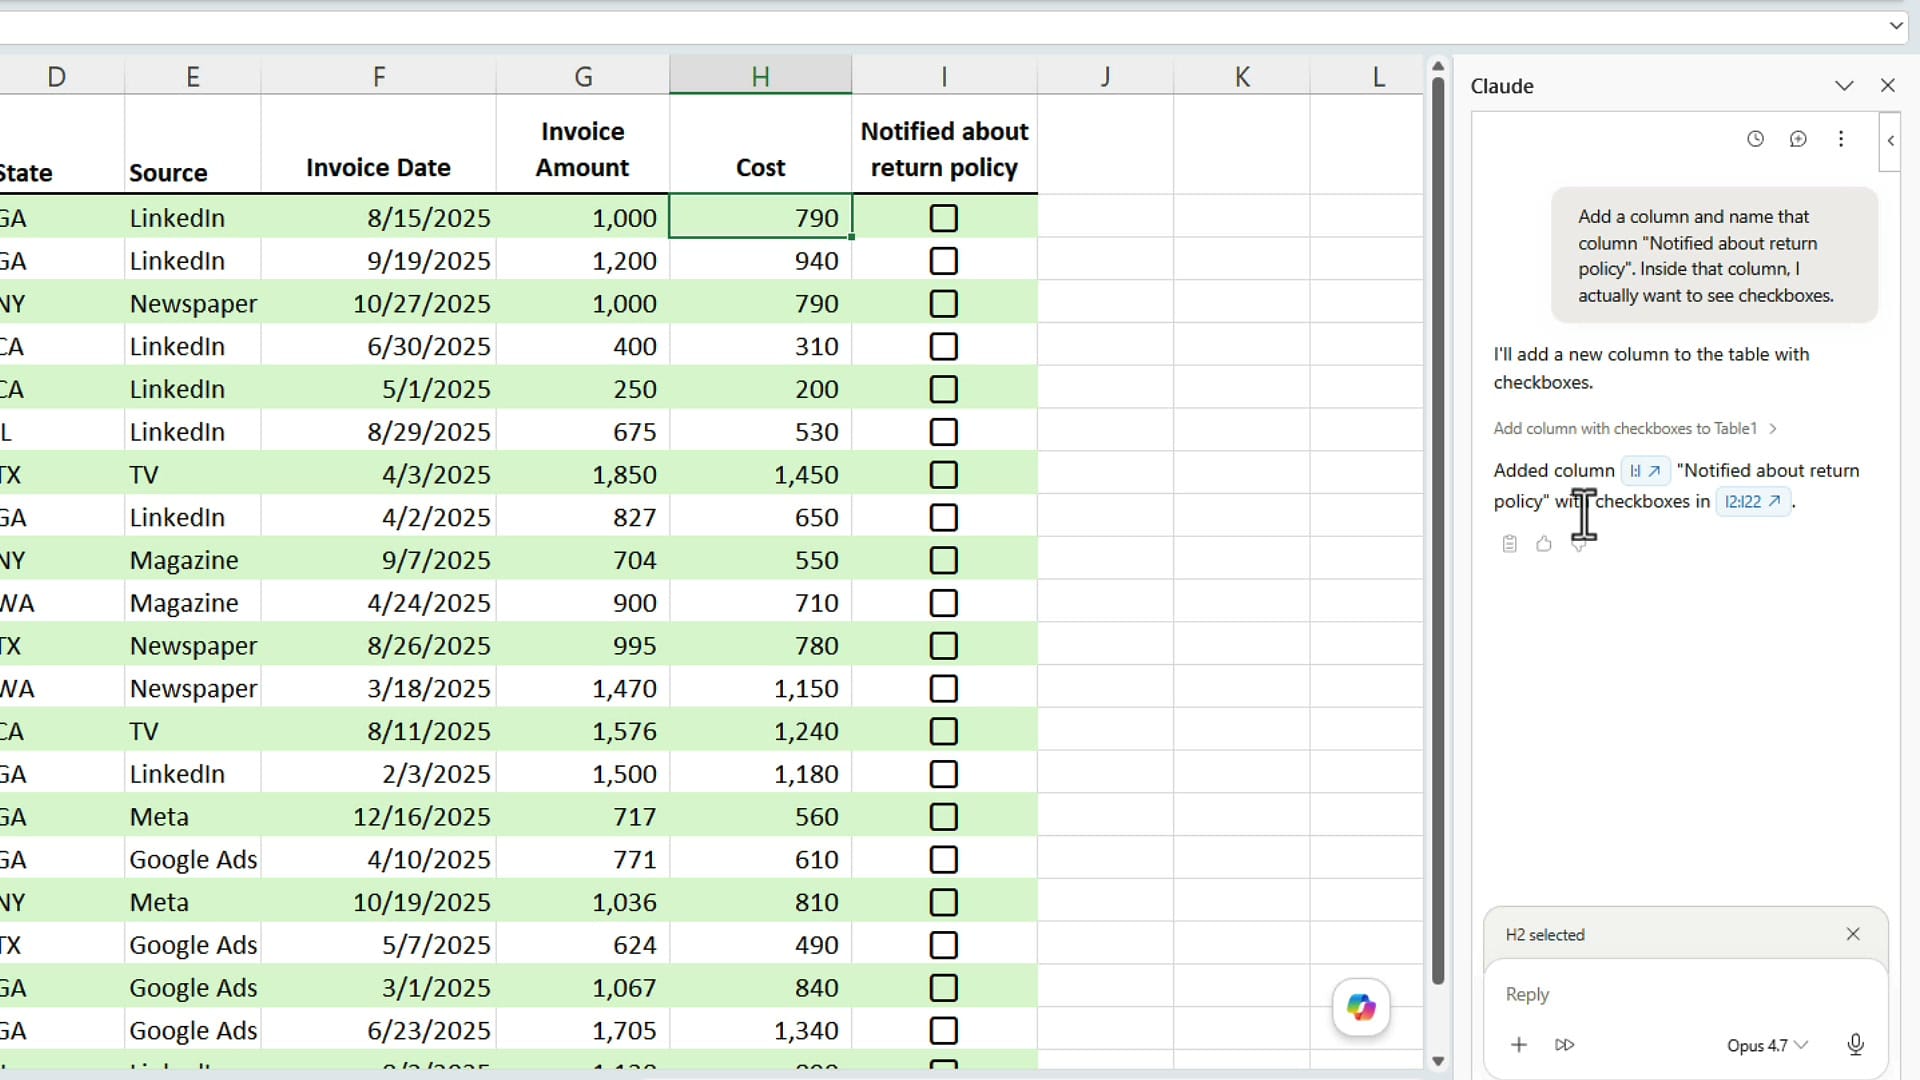Click the vertical scrollbar thumb
Viewport: 1920px width, 1080px height.
(1438, 530)
